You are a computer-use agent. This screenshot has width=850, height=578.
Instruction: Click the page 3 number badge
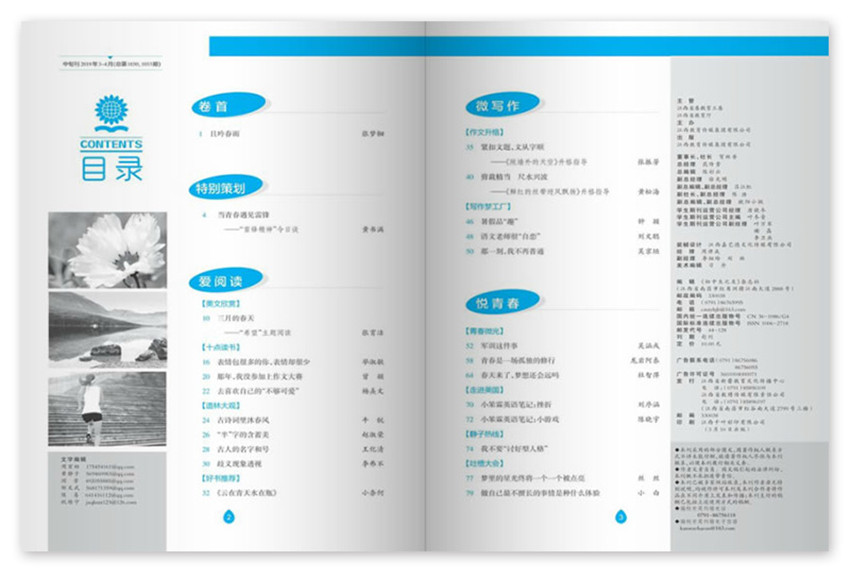pos(620,517)
